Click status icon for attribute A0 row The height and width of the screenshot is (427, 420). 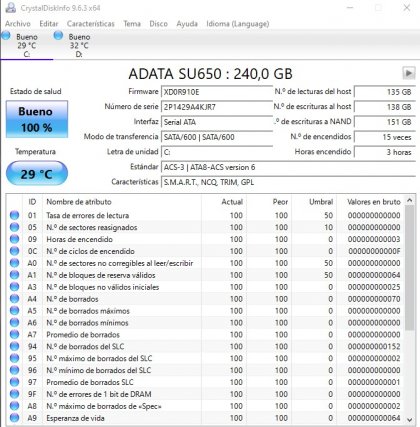(14, 263)
